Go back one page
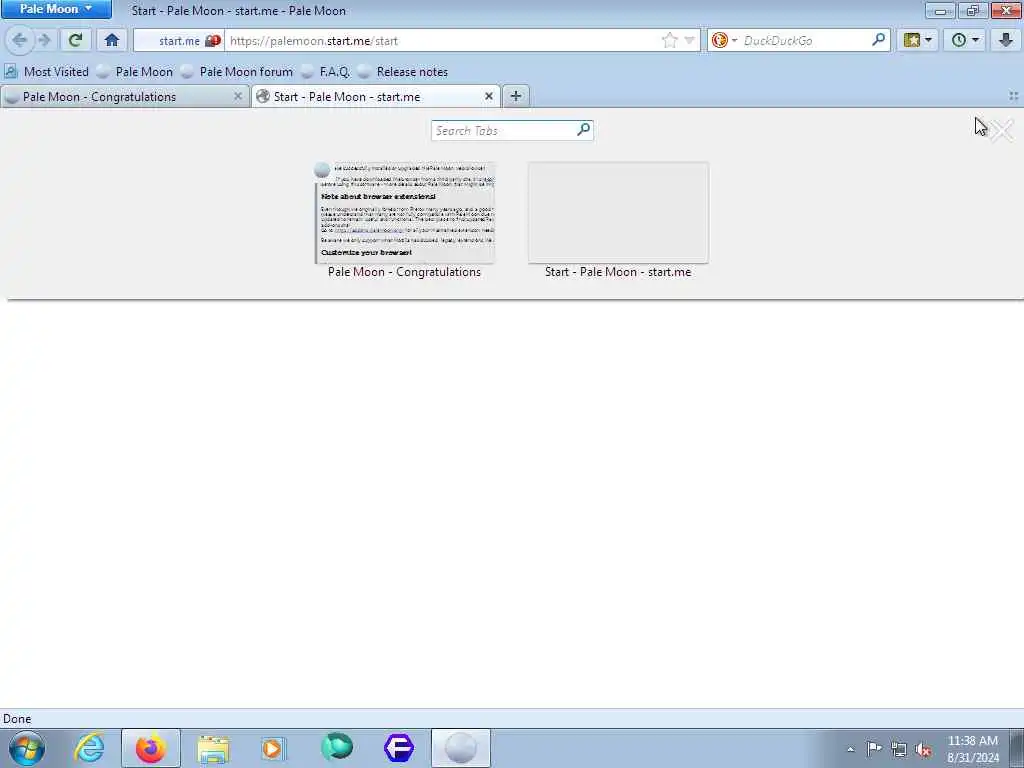Viewport: 1024px width, 768px height. click(20, 40)
